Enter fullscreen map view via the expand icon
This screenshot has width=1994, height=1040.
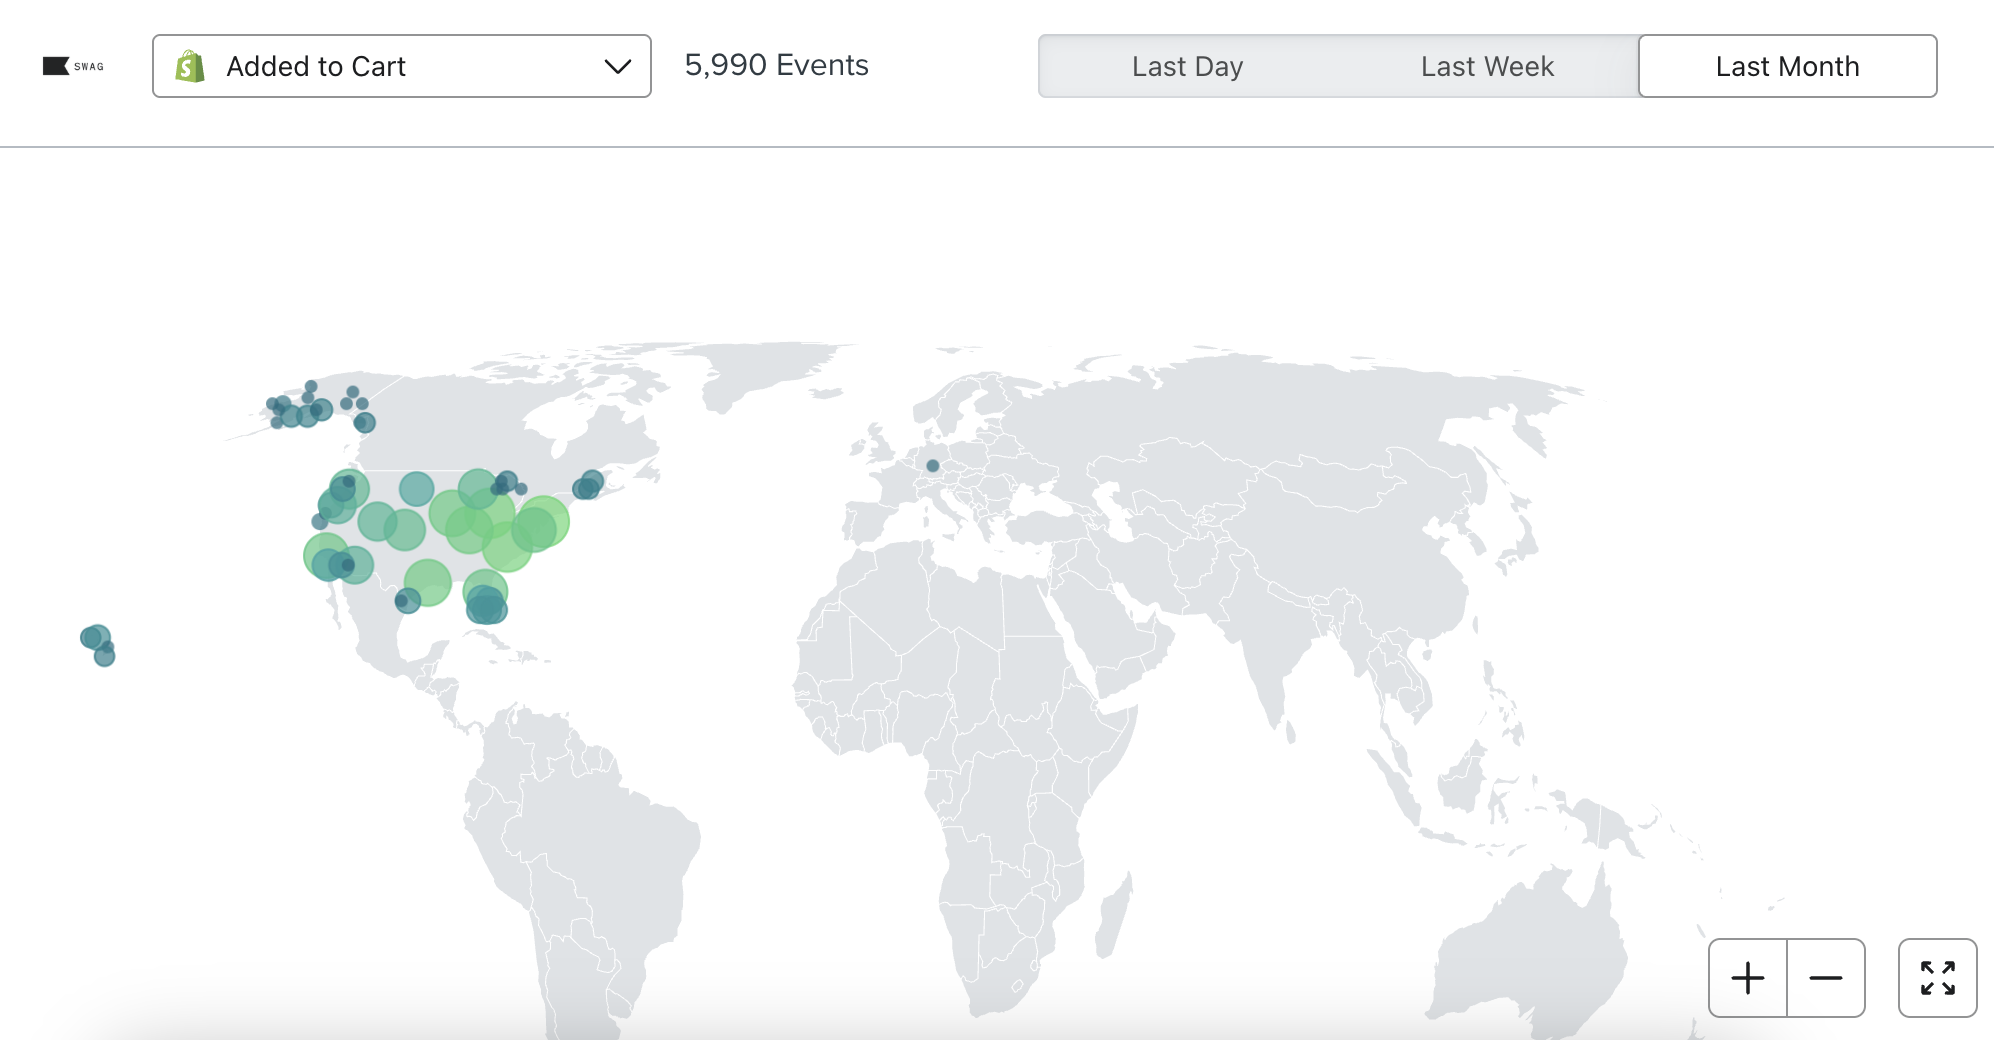[x=1937, y=978]
